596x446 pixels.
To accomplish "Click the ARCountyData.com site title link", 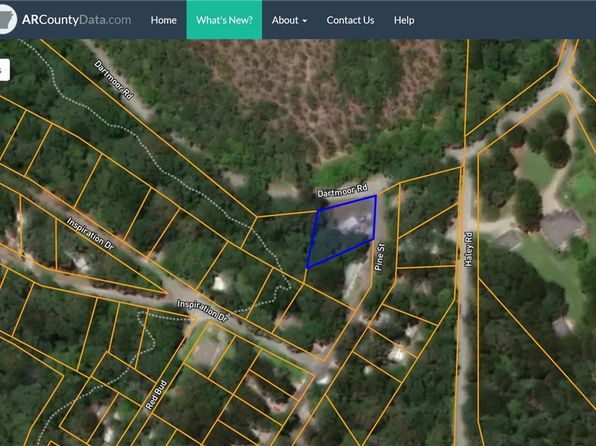I will (76, 20).
